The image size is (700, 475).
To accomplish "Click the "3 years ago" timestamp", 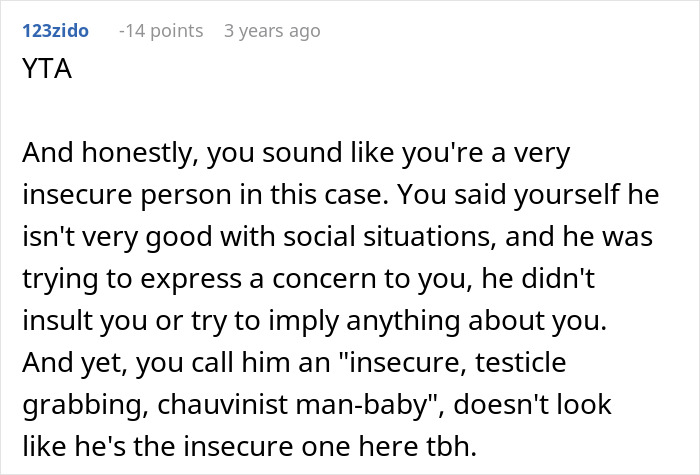I will click(x=272, y=31).
